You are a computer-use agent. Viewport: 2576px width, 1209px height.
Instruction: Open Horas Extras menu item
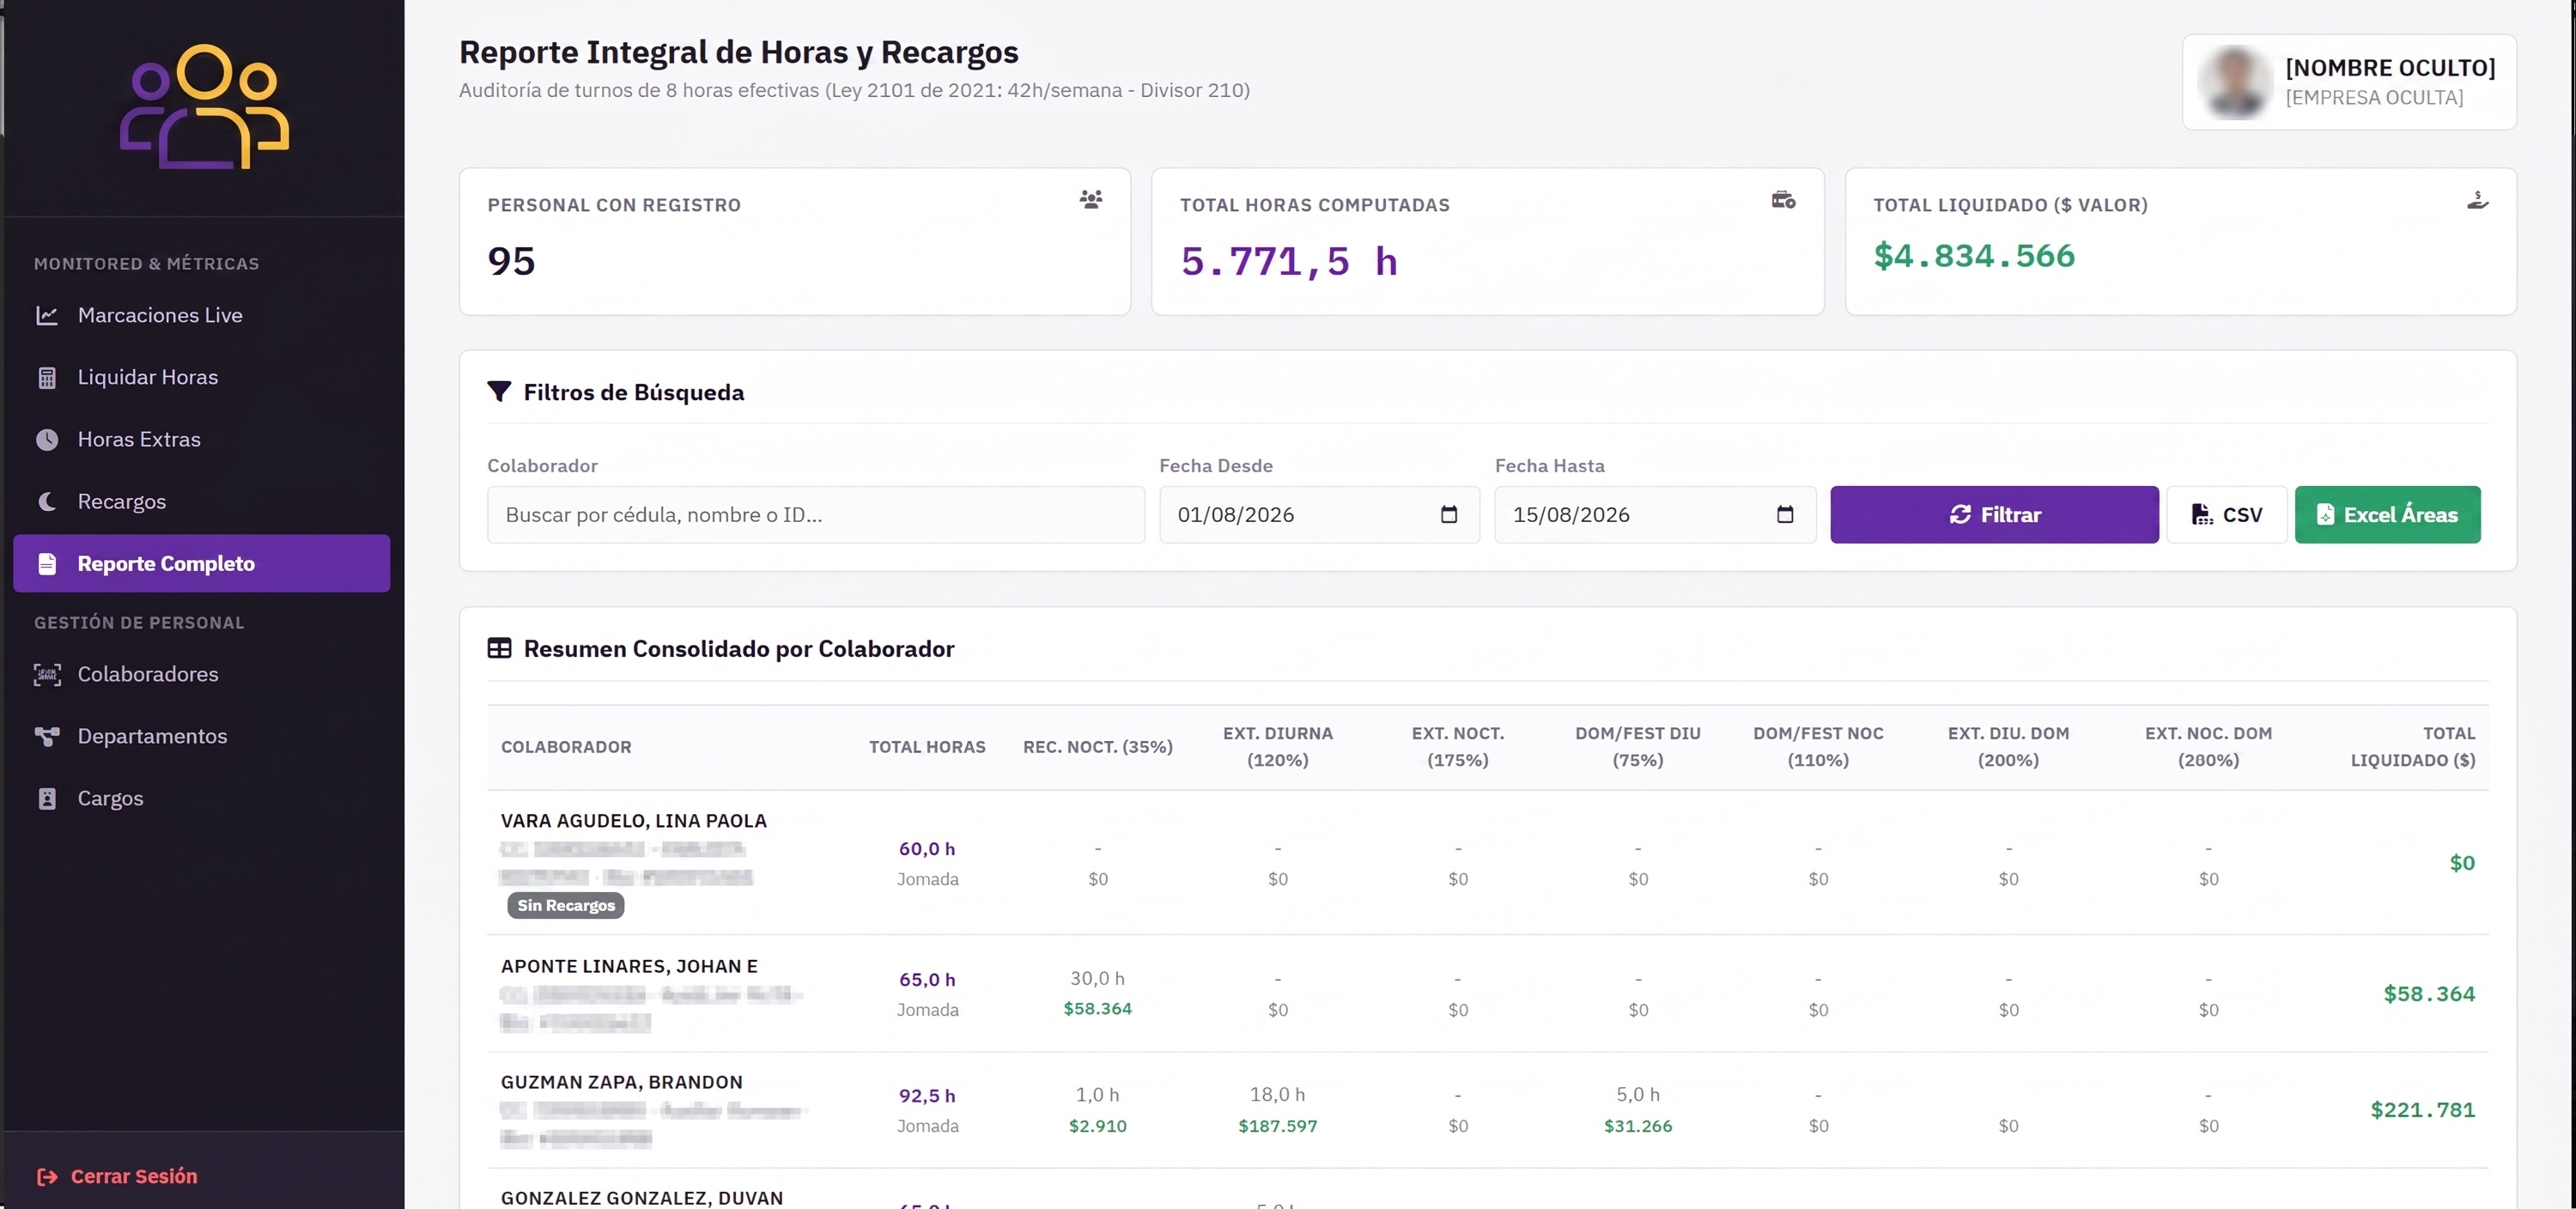[x=202, y=440]
